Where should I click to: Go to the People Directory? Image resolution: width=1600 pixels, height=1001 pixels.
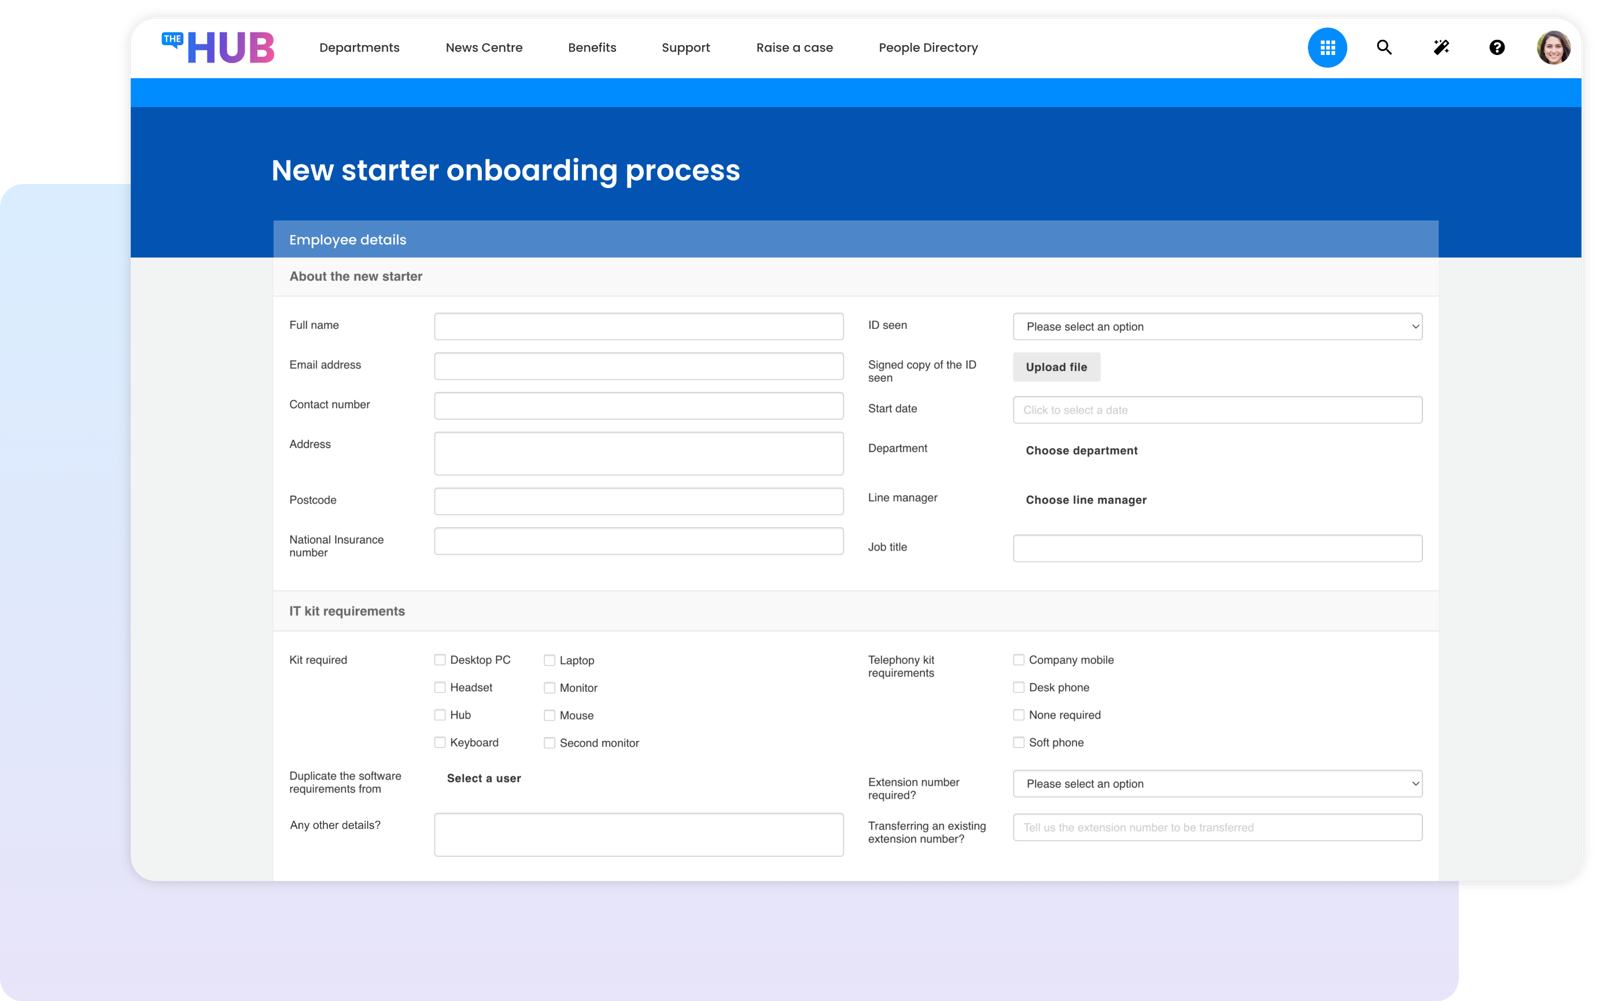(928, 47)
